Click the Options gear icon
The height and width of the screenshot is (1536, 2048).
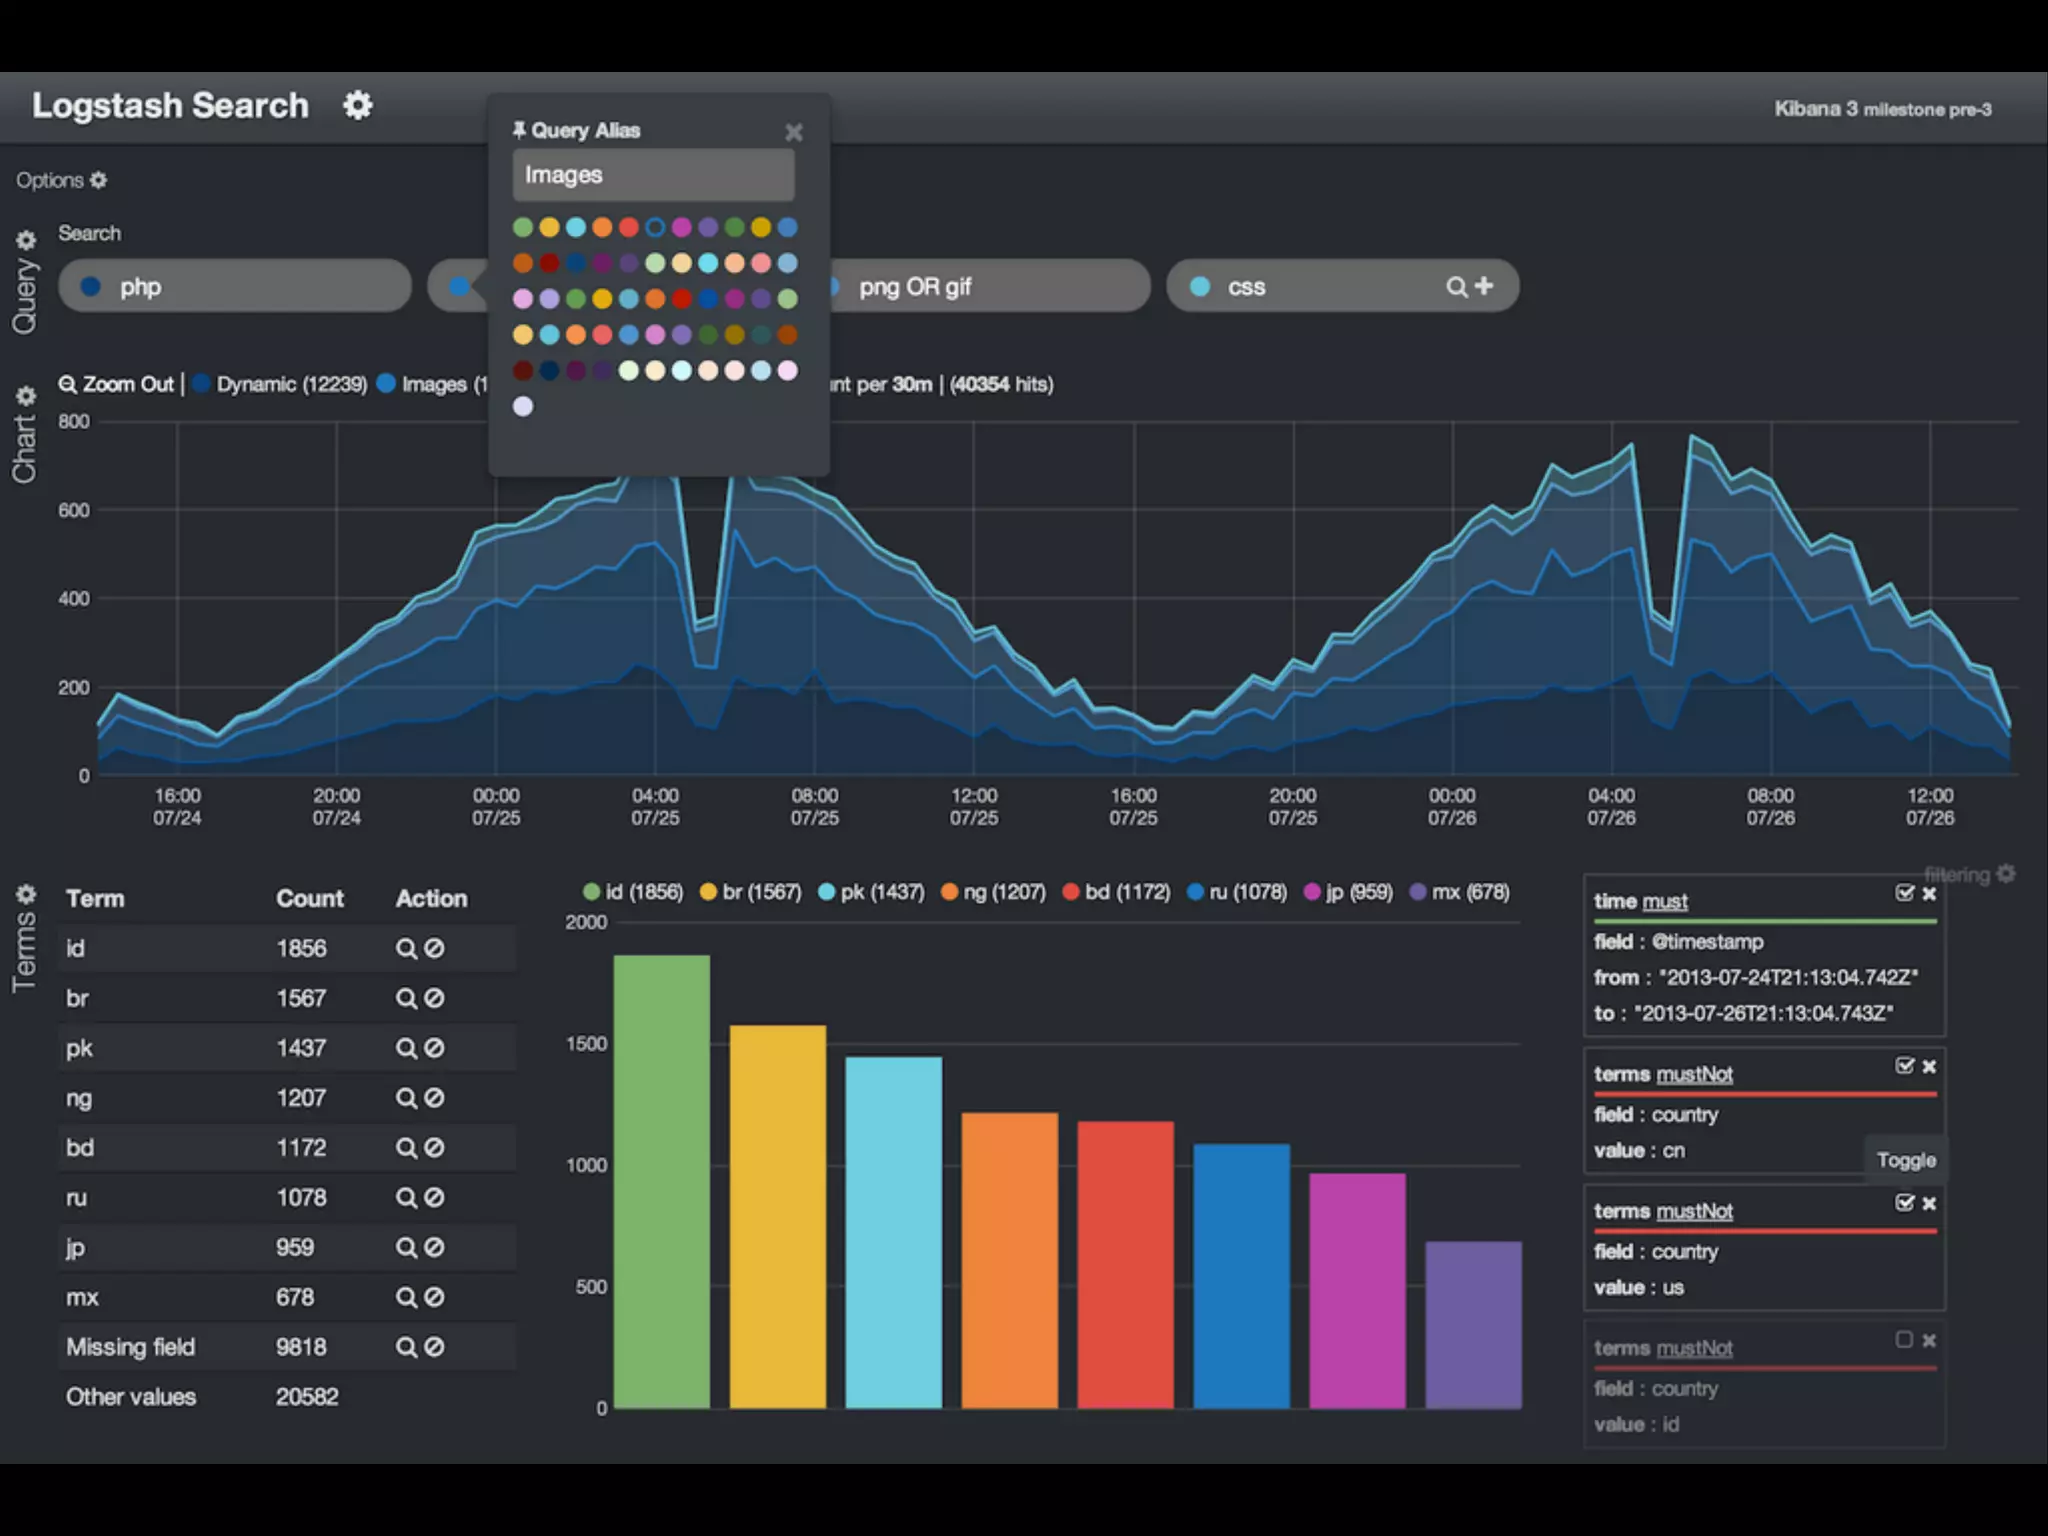[98, 180]
